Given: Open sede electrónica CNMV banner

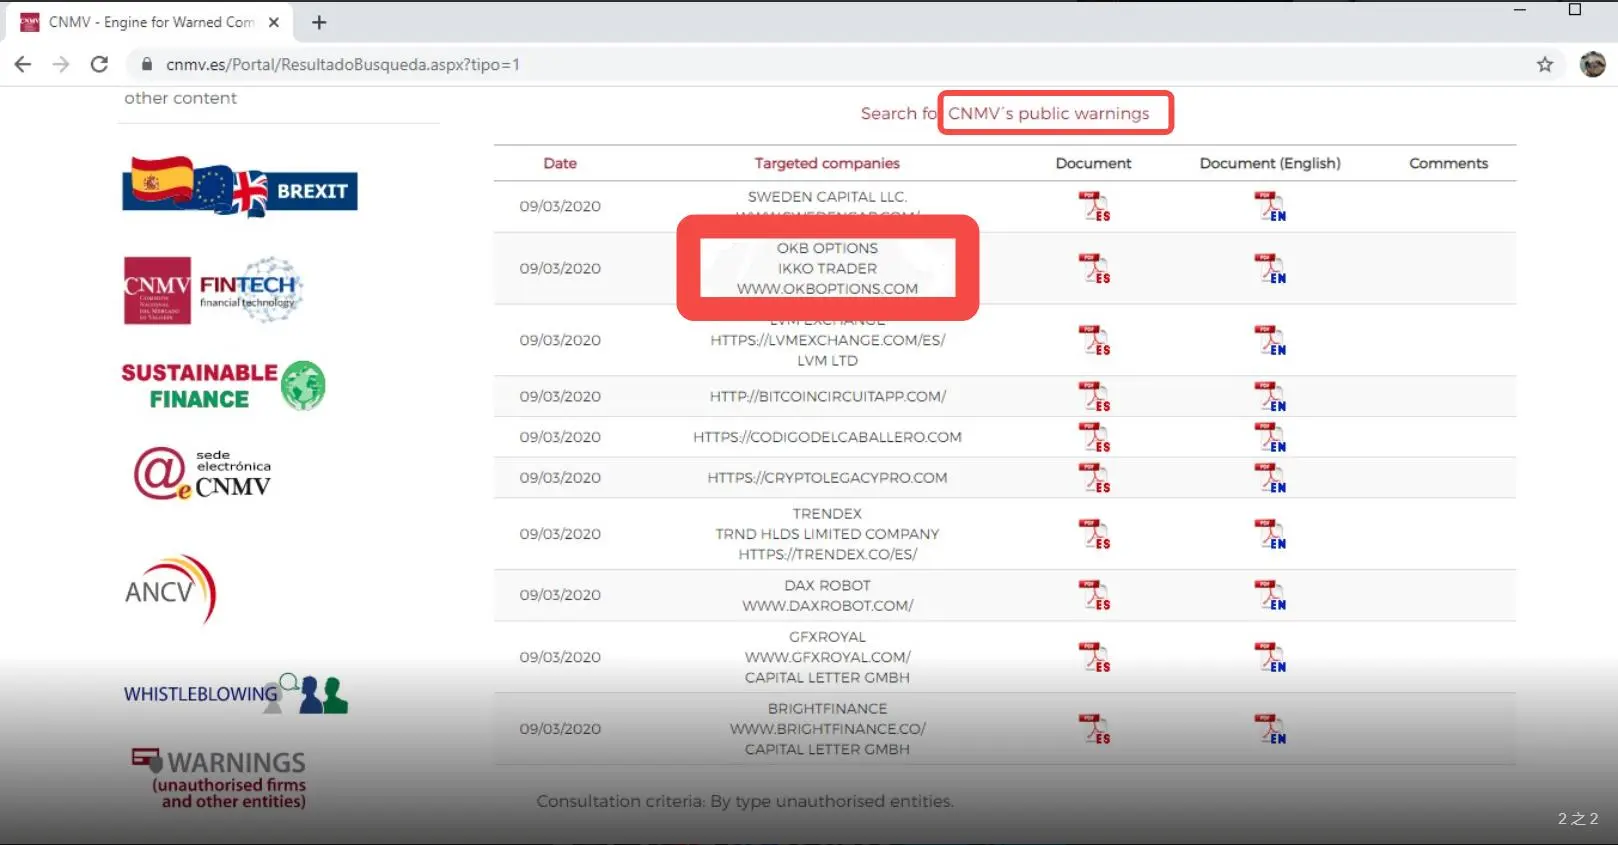Looking at the screenshot, I should click(x=203, y=473).
